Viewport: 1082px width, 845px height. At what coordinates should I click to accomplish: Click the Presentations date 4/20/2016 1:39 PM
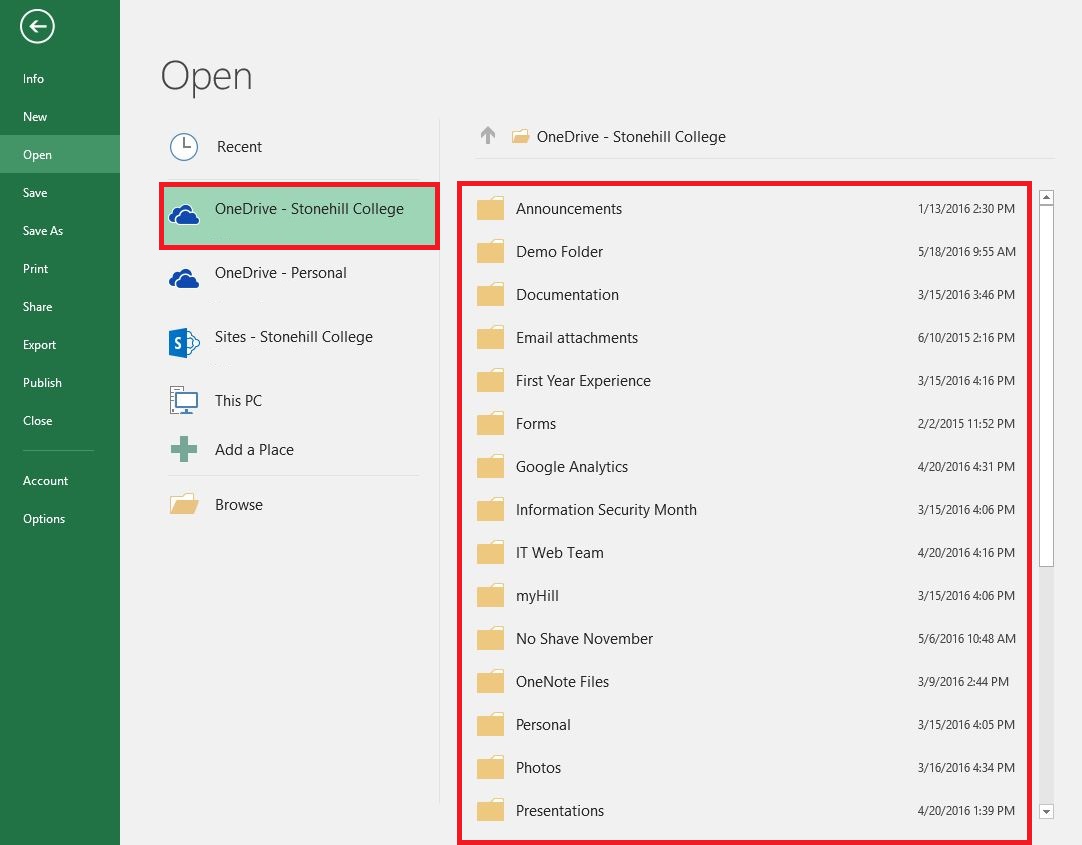pos(966,811)
